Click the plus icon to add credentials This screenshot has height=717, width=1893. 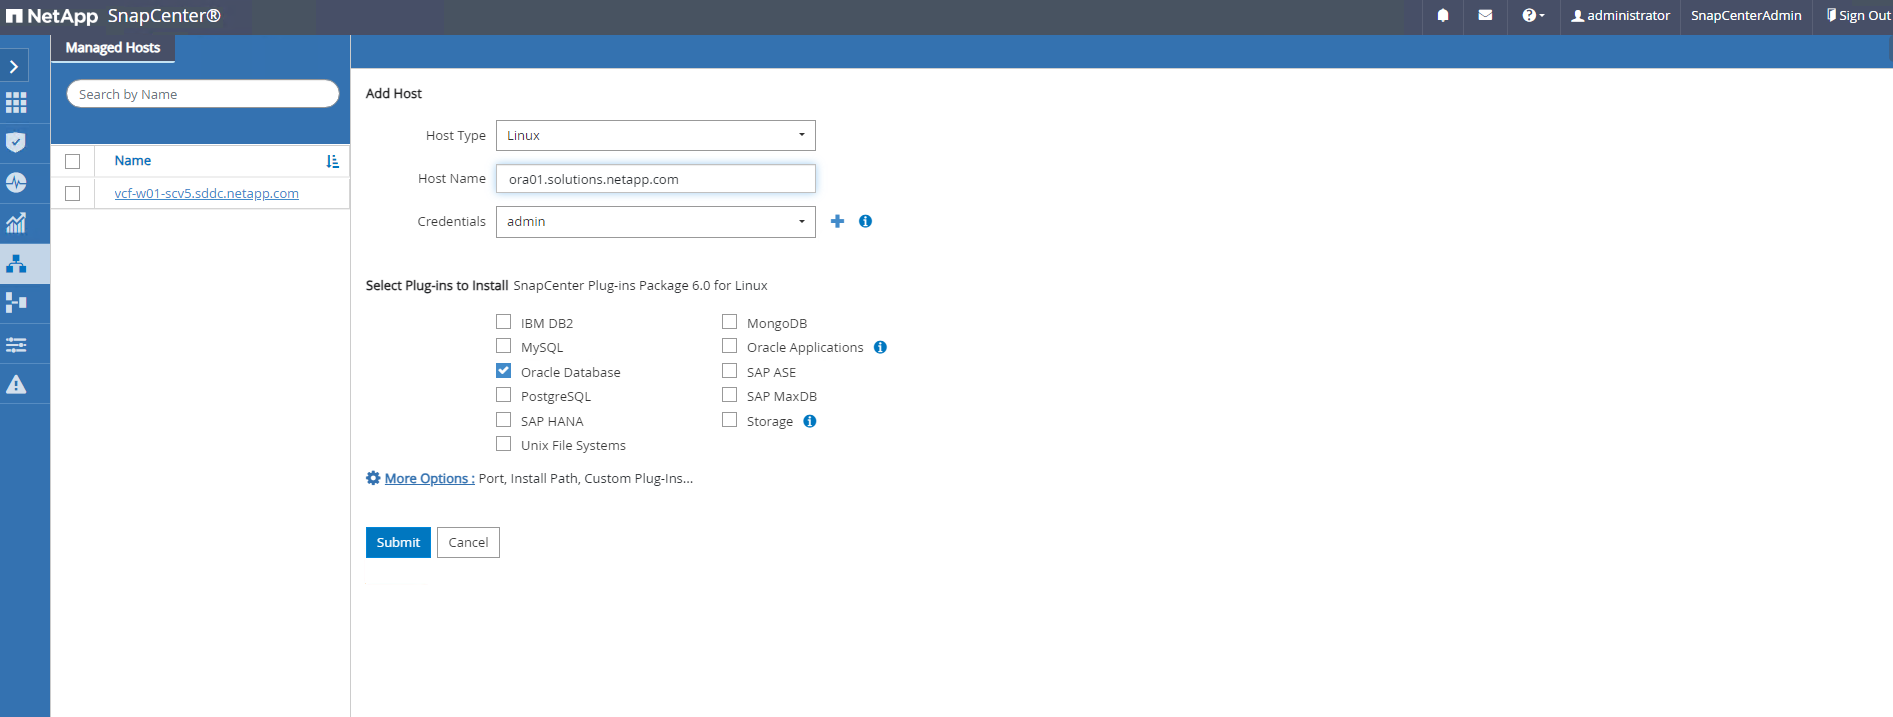point(837,221)
